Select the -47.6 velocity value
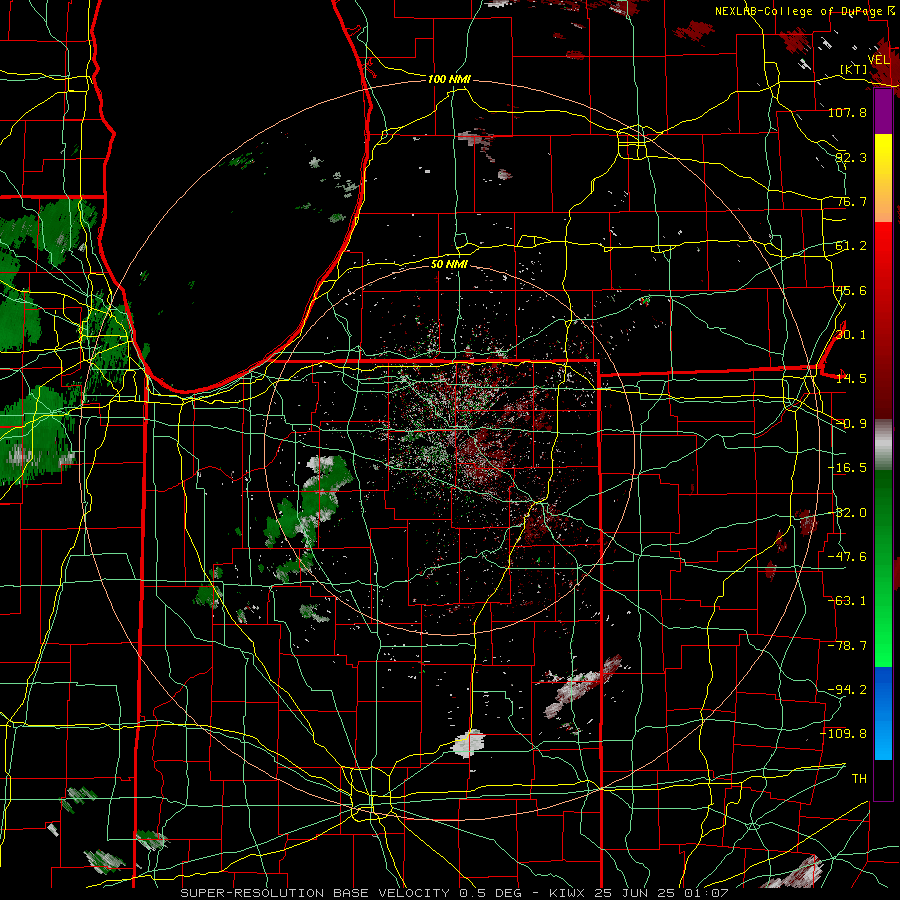The image size is (900, 900). [847, 557]
